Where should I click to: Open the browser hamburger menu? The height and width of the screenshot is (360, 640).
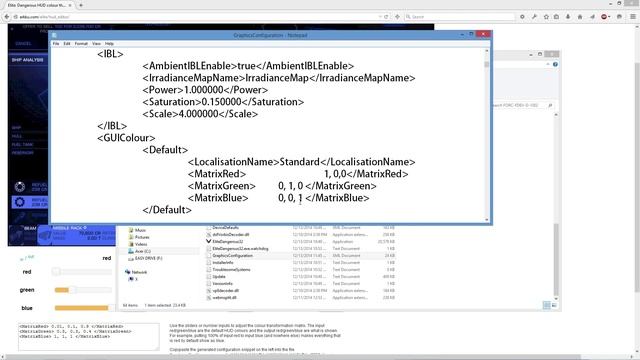click(x=633, y=17)
